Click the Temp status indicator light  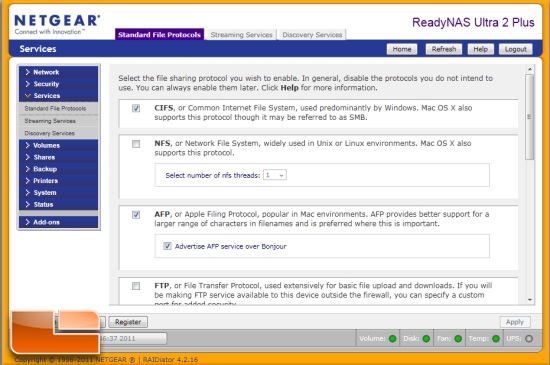496,339
